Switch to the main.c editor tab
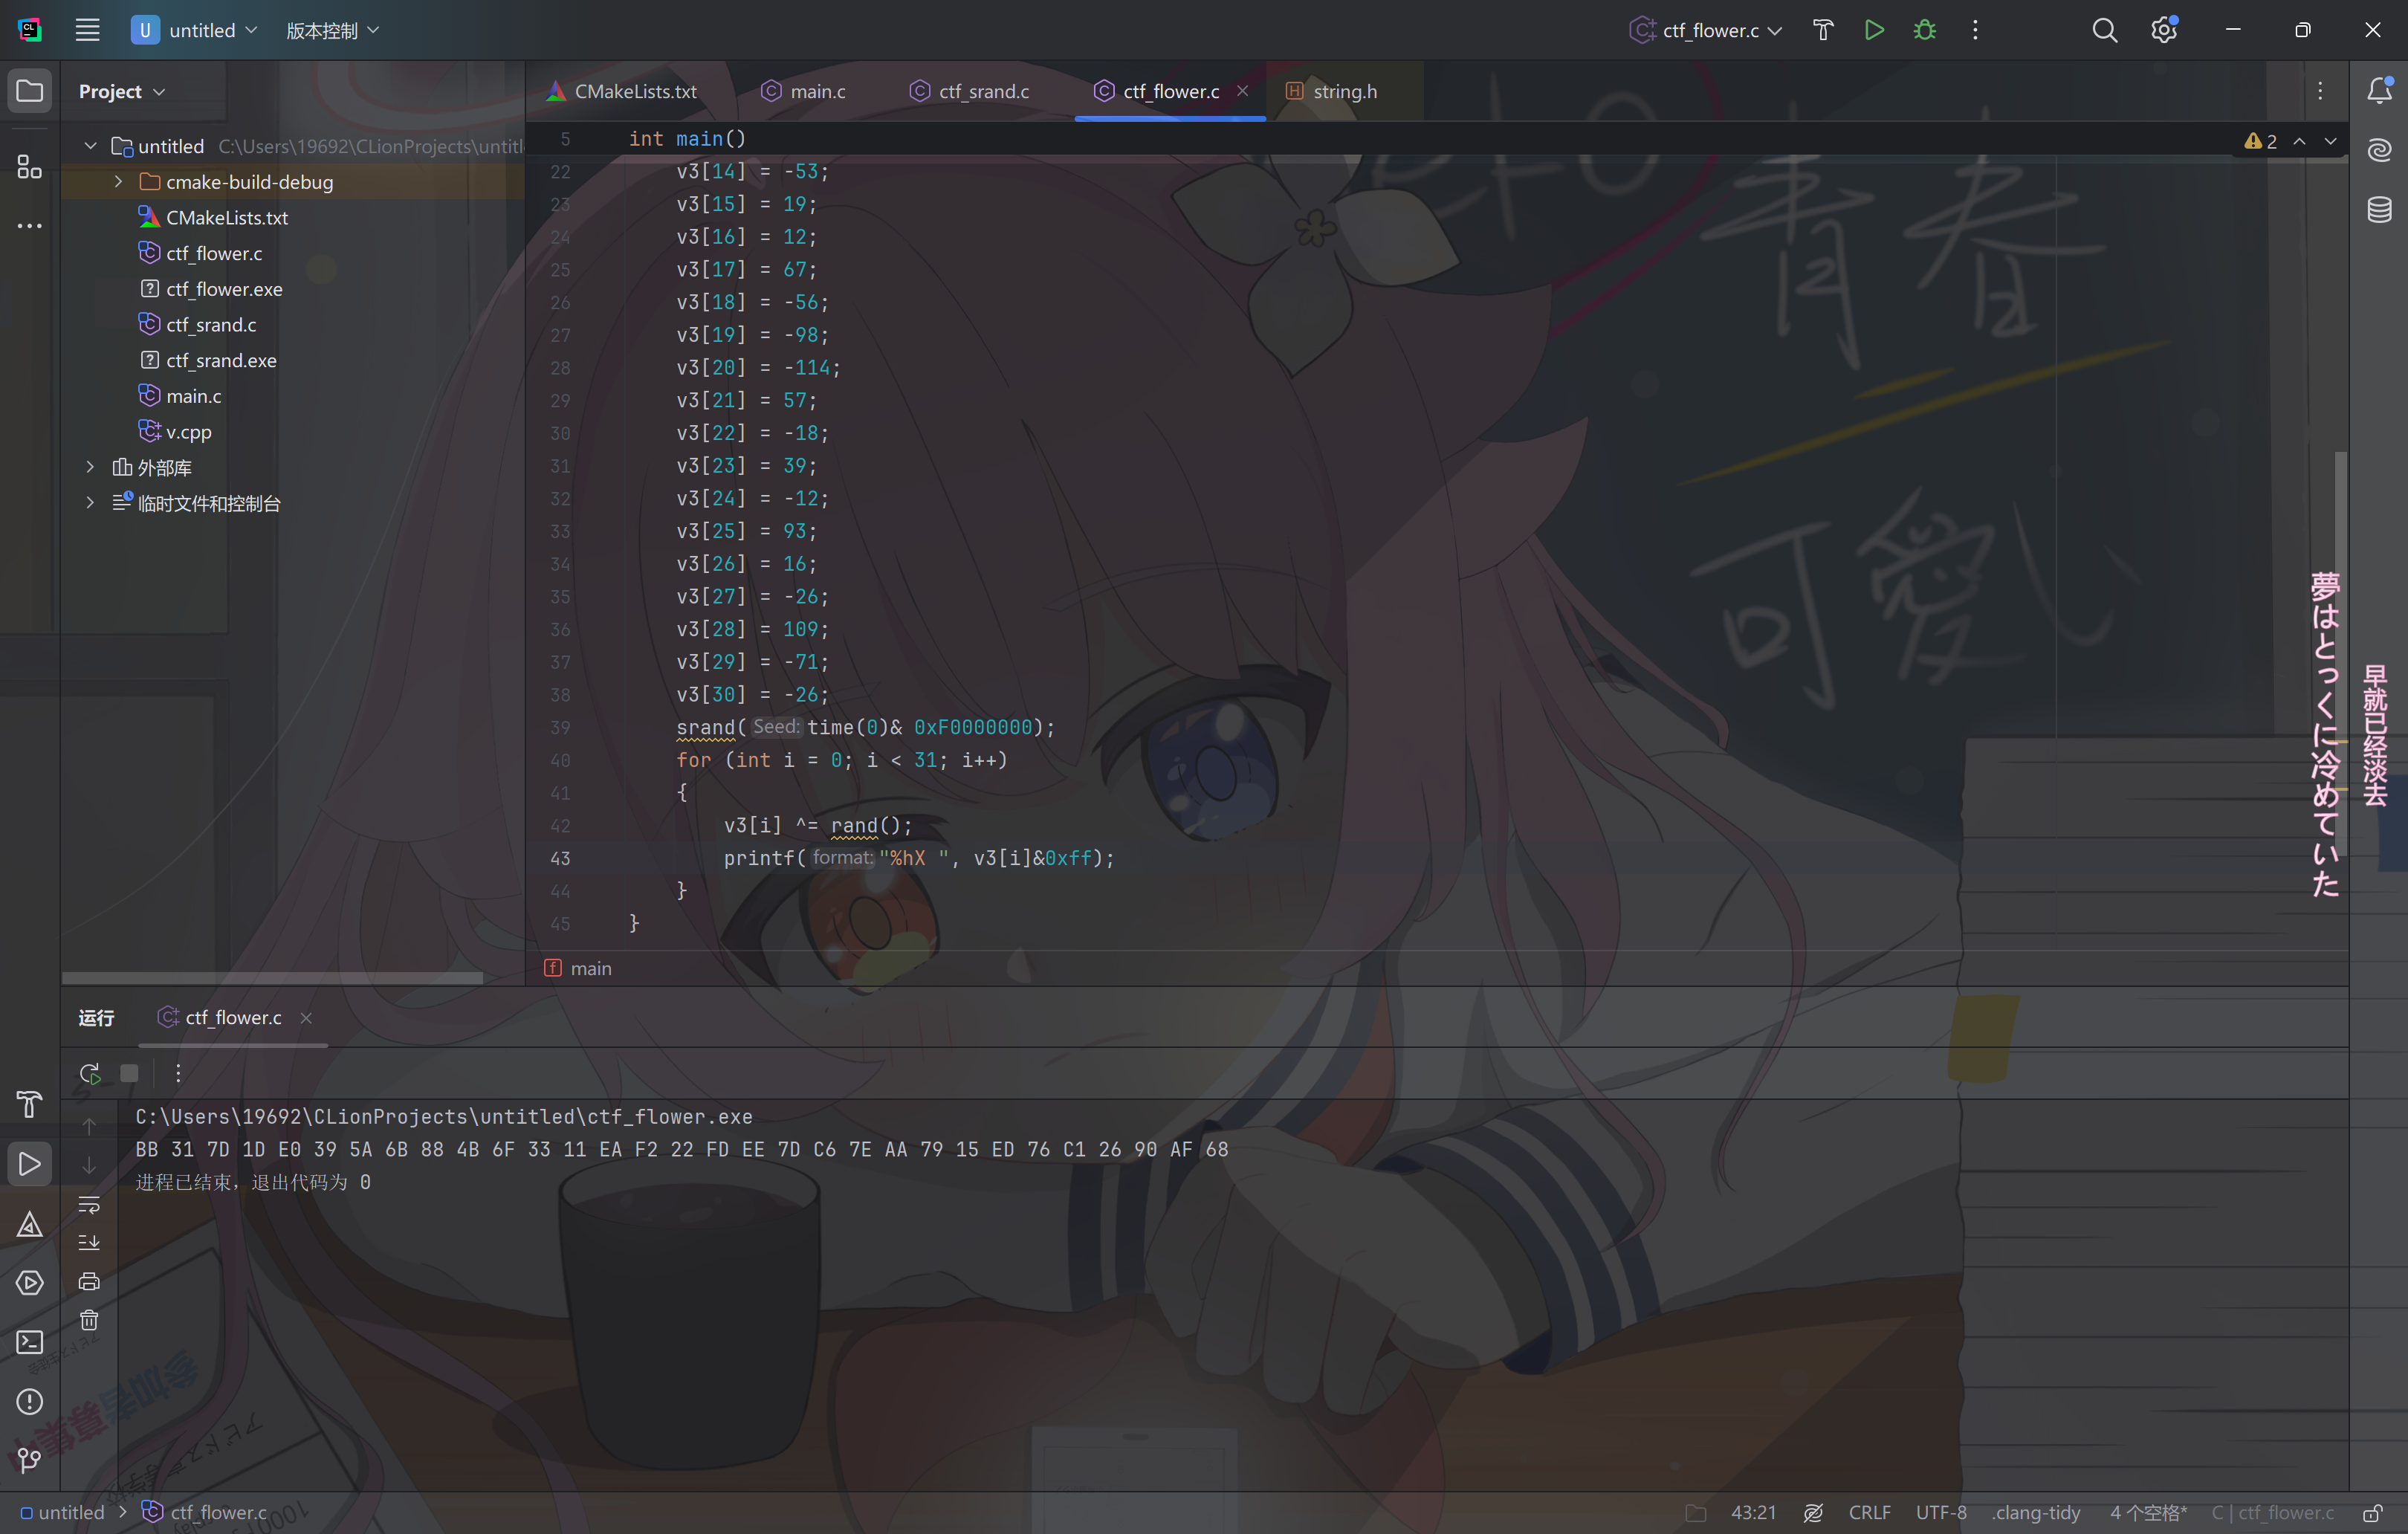The width and height of the screenshot is (2408, 1534). (804, 91)
